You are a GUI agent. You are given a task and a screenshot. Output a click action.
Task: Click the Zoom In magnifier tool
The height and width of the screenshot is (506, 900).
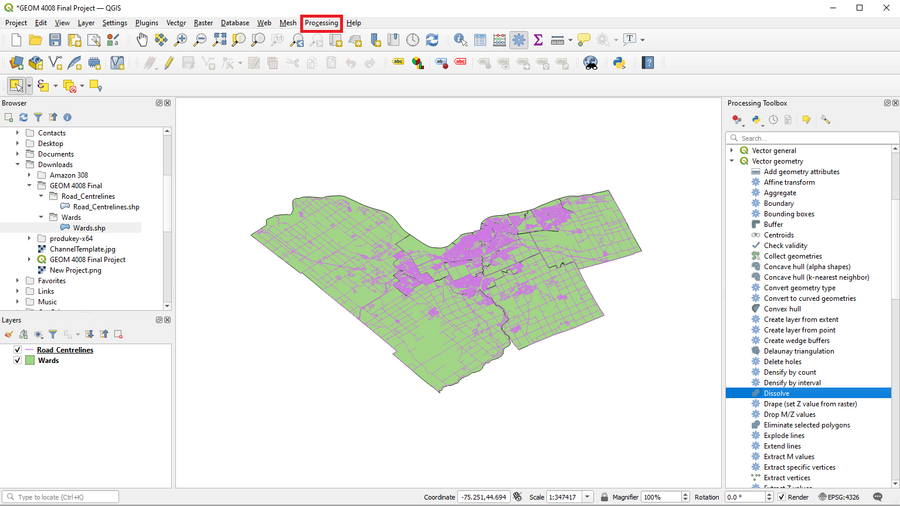180,40
